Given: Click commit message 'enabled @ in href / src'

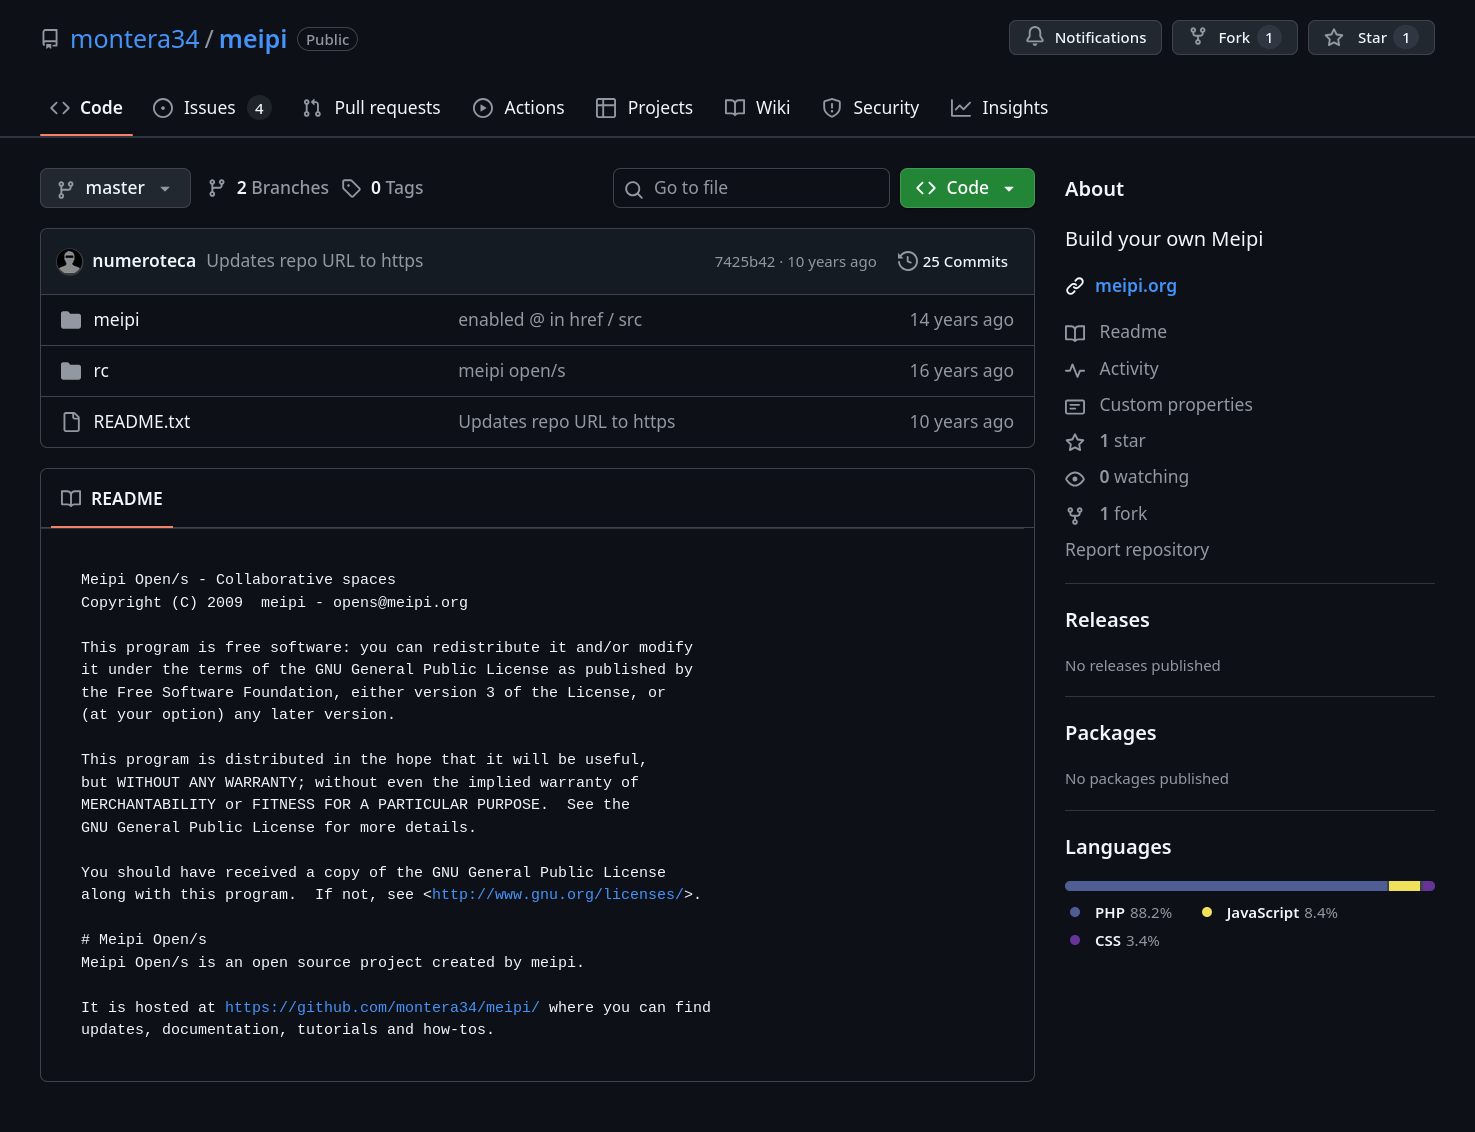Looking at the screenshot, I should point(550,320).
